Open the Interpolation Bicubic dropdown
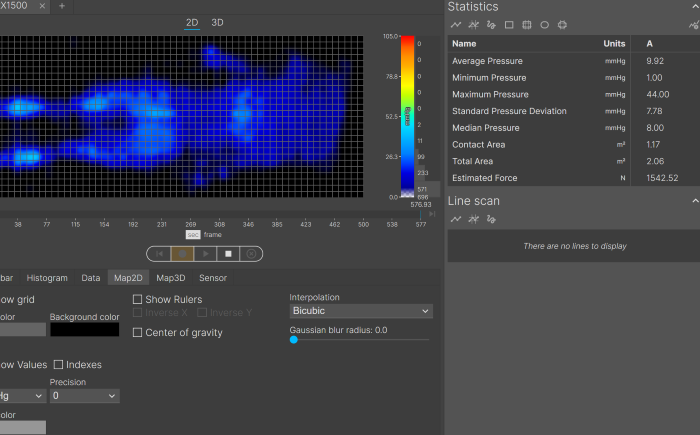Viewport: 700px width, 435px height. point(361,311)
